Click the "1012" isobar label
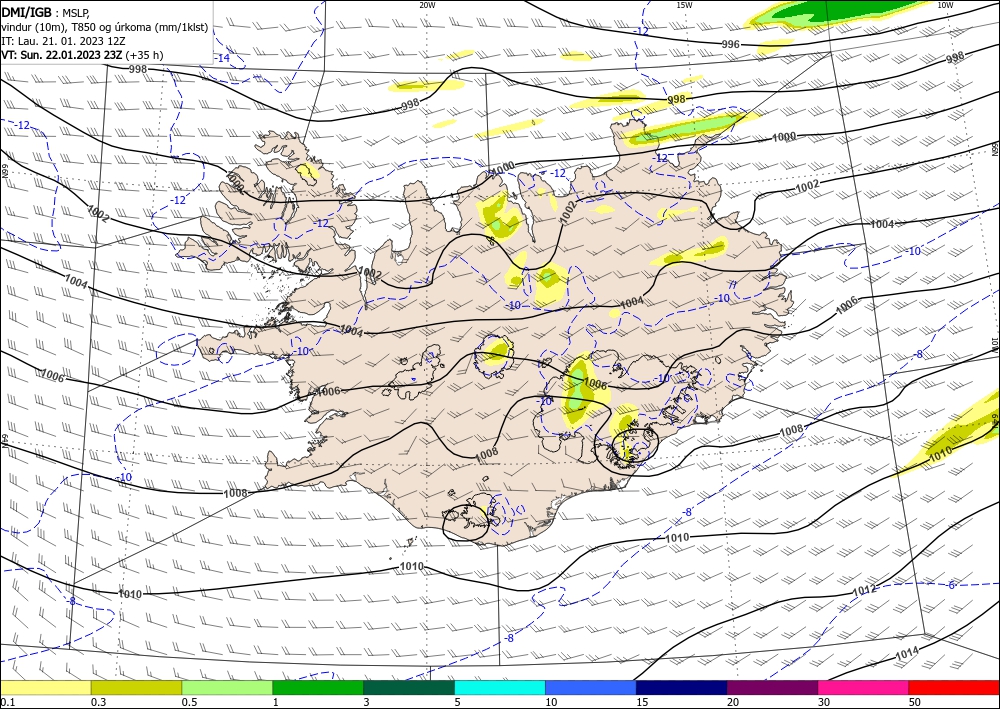This screenshot has width=1000, height=709. pos(865,591)
